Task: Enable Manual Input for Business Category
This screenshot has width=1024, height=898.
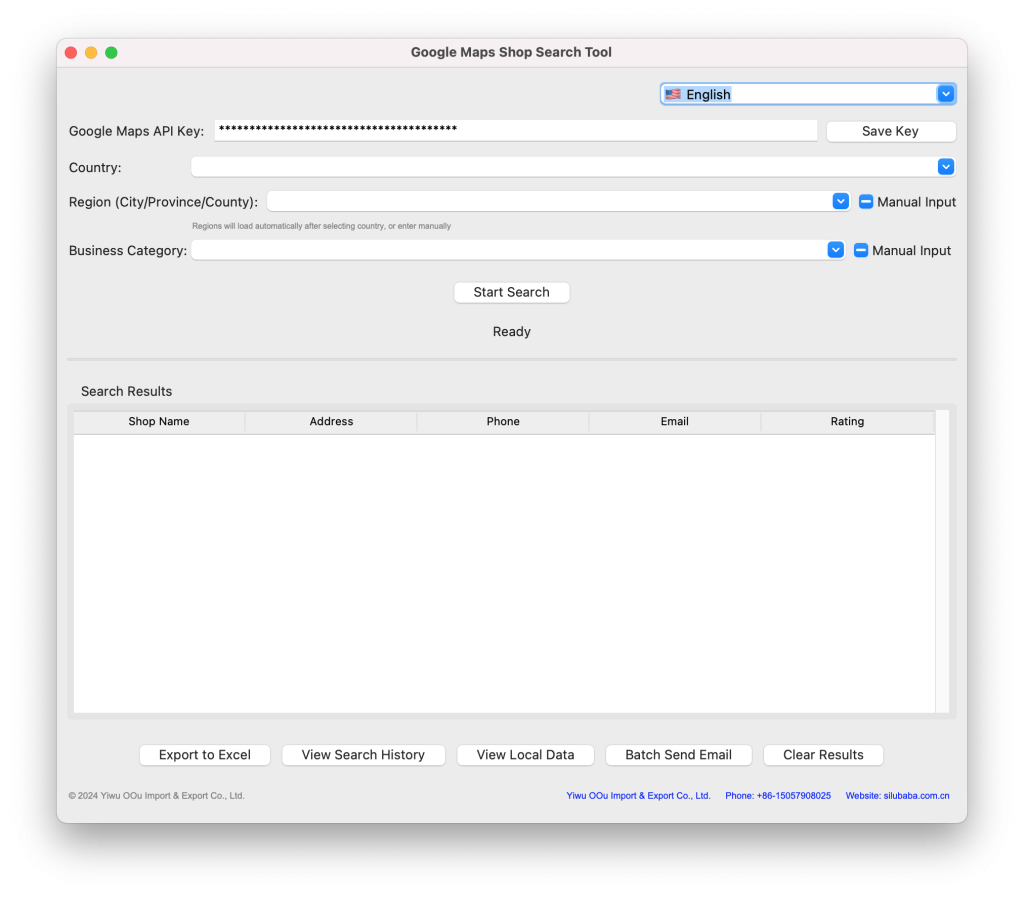Action: pos(861,251)
